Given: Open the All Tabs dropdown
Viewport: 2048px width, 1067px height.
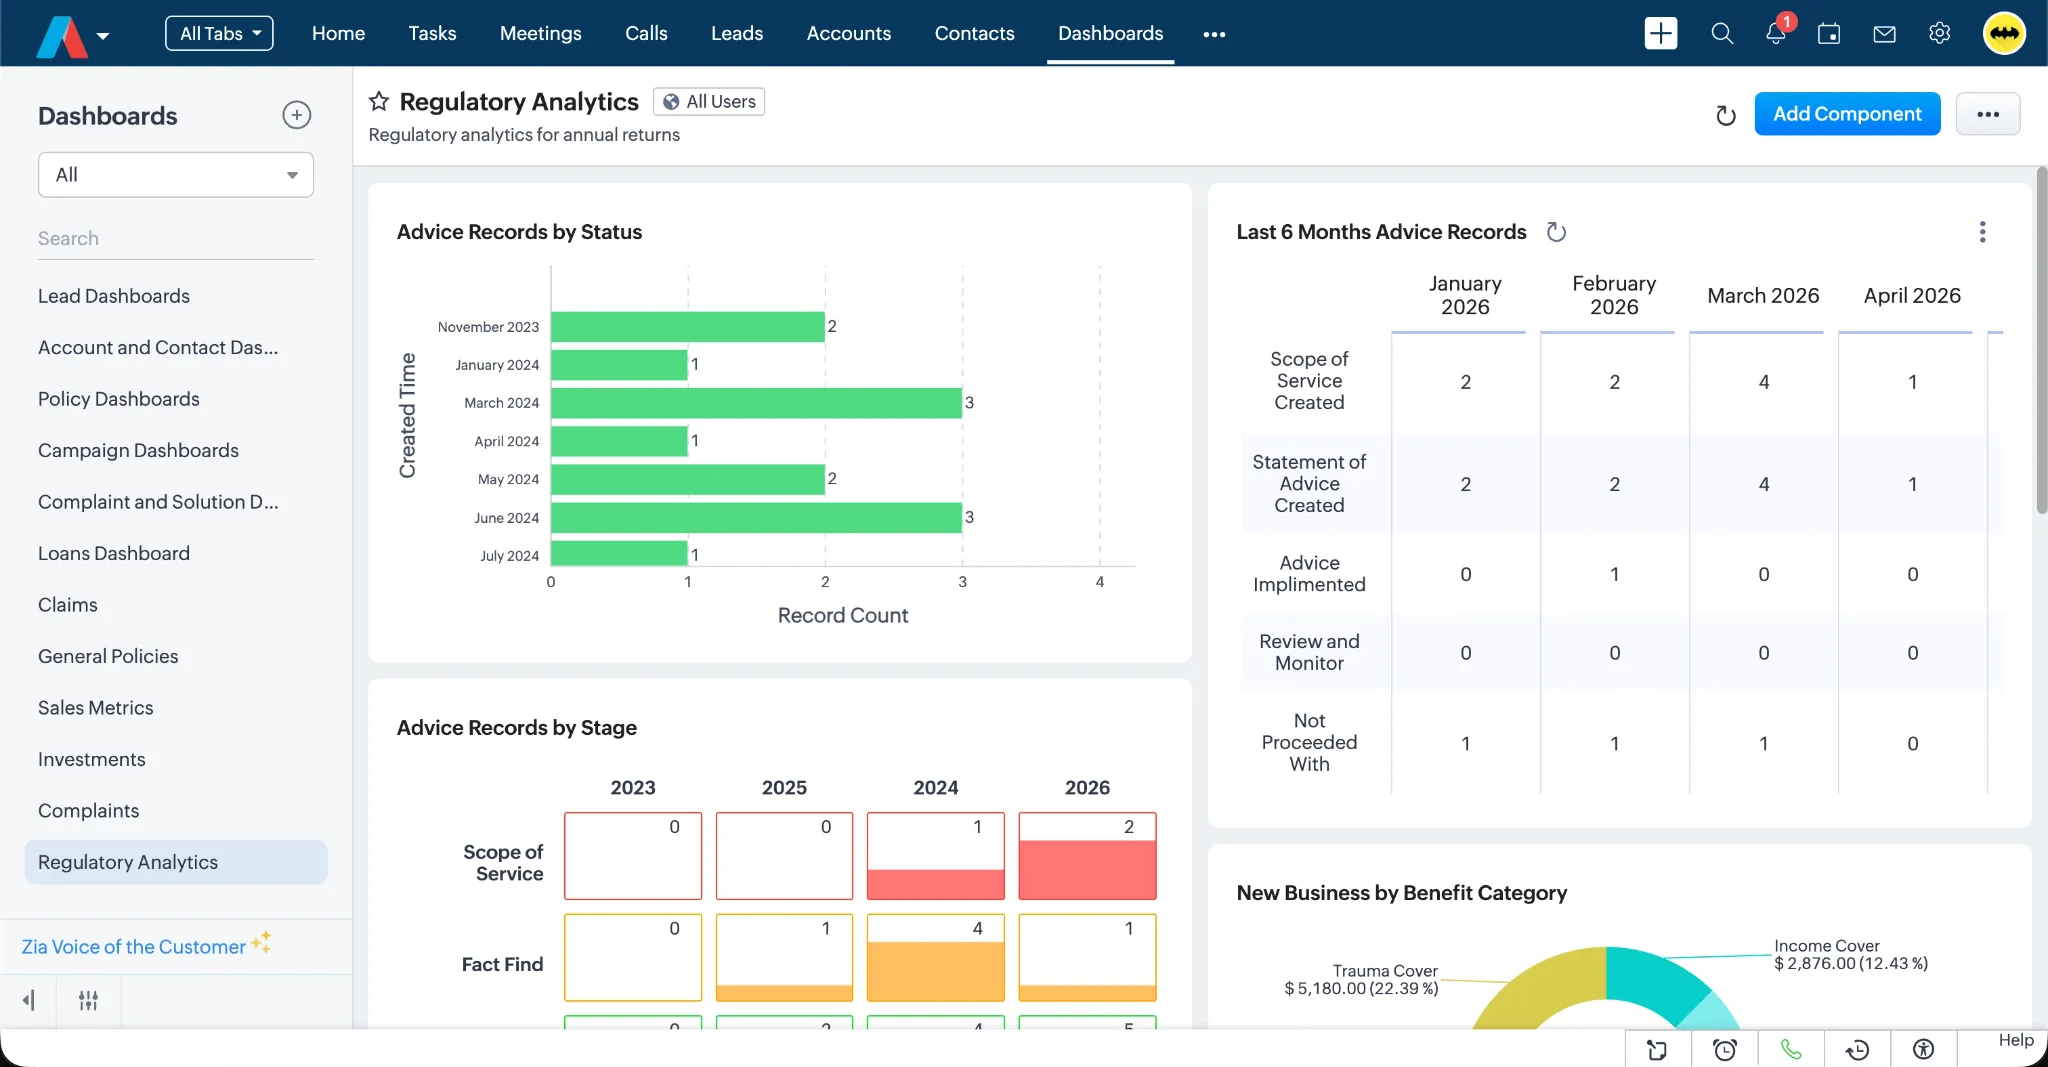Looking at the screenshot, I should (x=219, y=33).
